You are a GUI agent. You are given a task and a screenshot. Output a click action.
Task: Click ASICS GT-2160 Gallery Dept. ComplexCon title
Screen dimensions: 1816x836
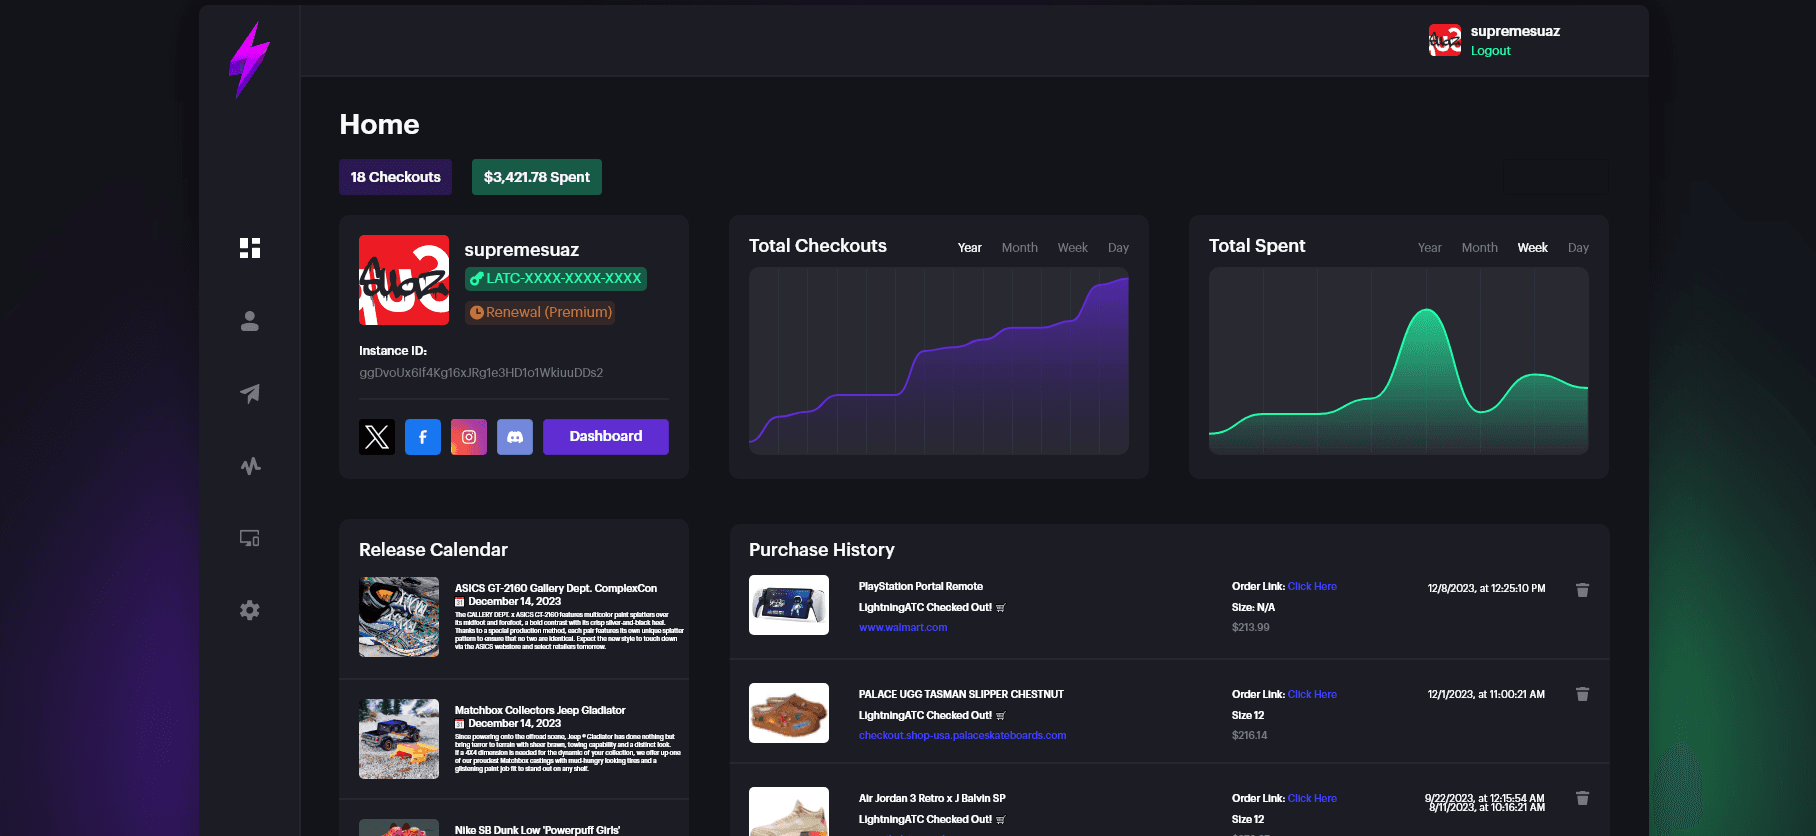tap(556, 589)
